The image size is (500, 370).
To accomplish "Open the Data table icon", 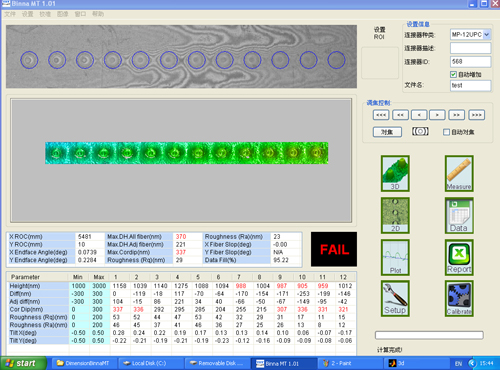I will point(459,215).
